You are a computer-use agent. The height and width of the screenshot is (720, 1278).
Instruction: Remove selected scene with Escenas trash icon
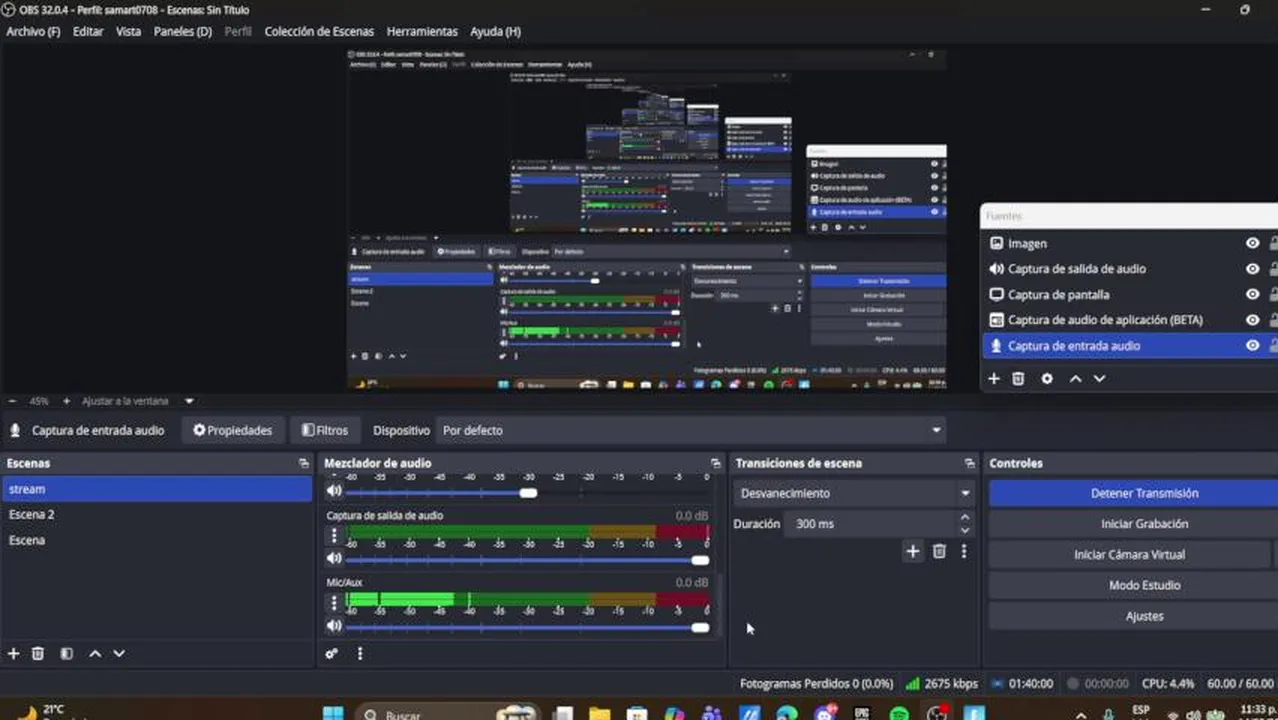point(38,653)
